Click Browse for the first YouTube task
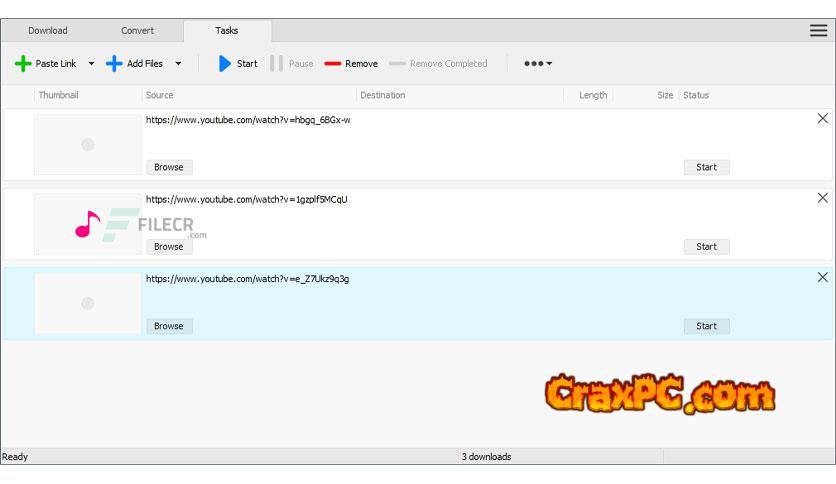 click(168, 167)
